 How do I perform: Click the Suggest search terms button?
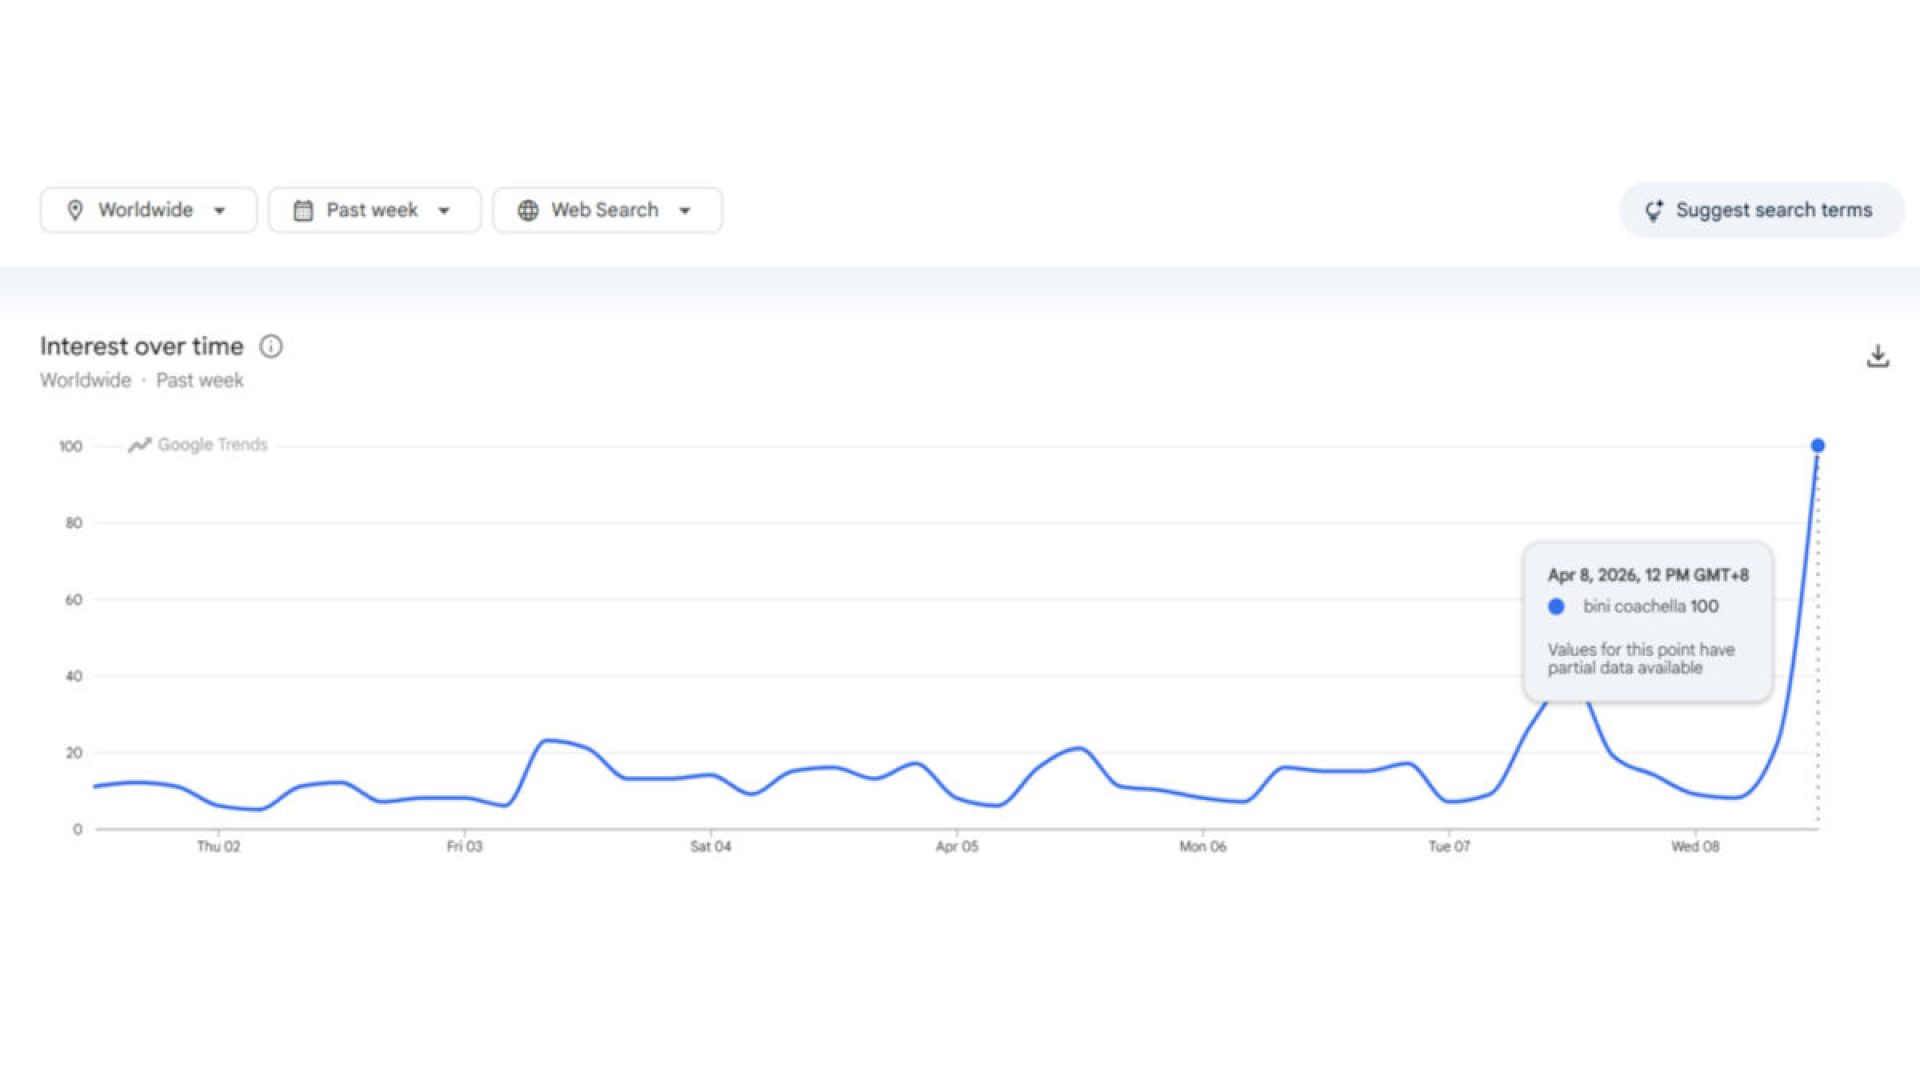click(1761, 210)
